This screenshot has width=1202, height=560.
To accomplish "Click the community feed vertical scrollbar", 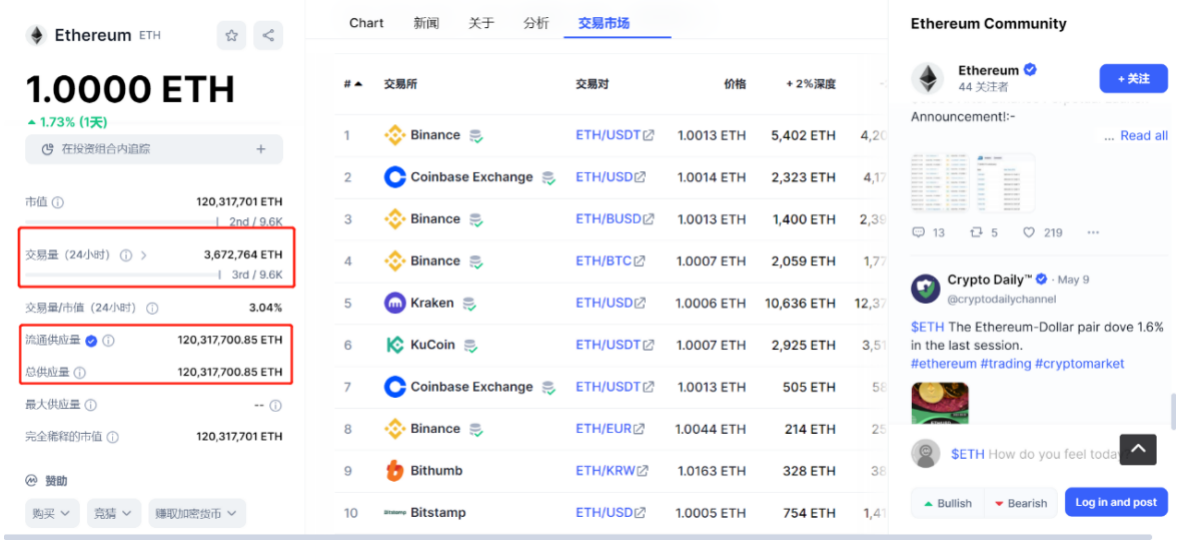I will pos(1173,411).
